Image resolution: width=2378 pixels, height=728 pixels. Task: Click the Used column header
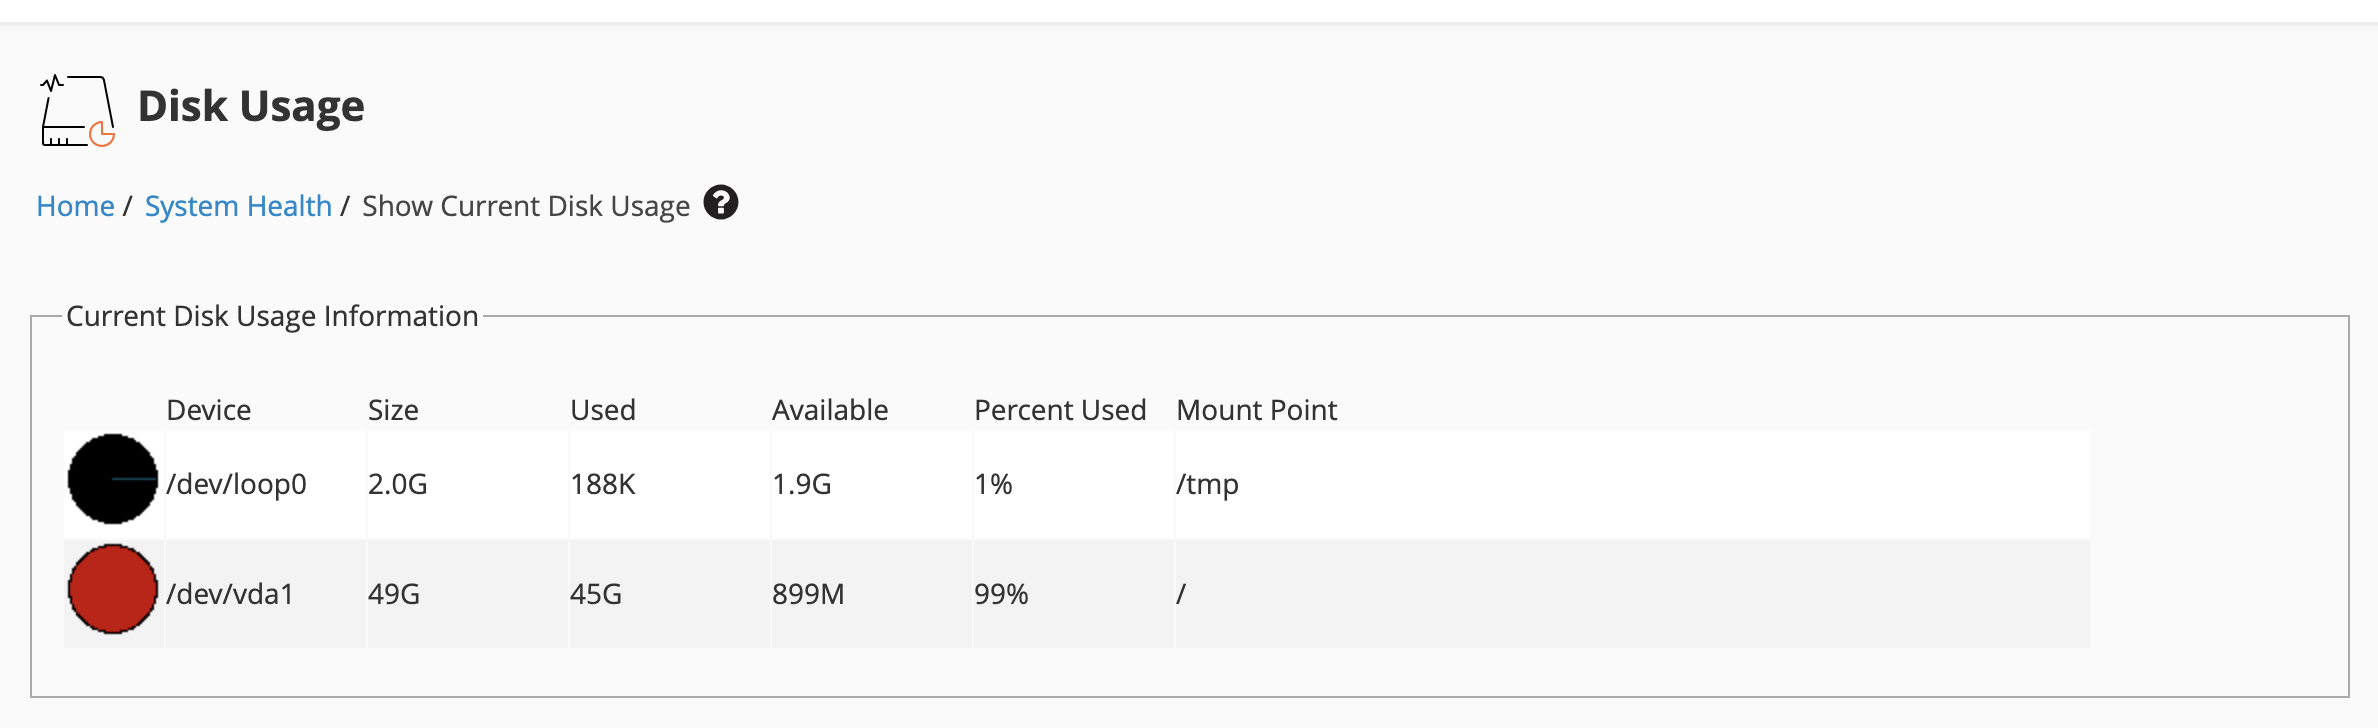coord(603,410)
